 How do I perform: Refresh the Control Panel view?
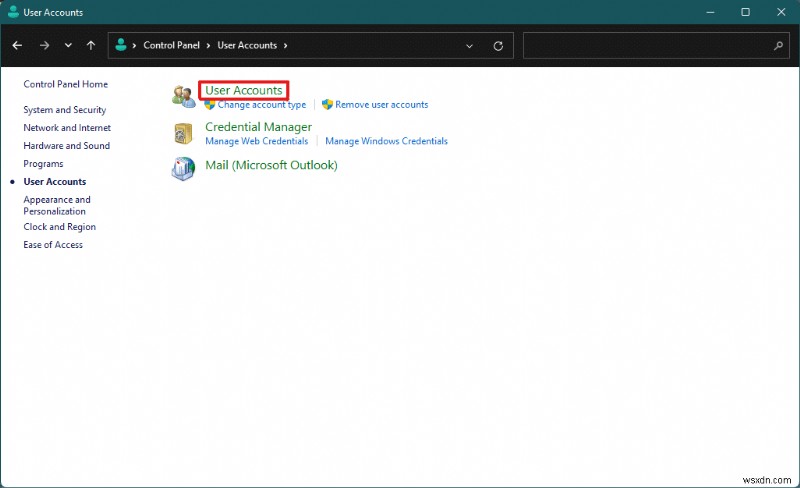[498, 46]
